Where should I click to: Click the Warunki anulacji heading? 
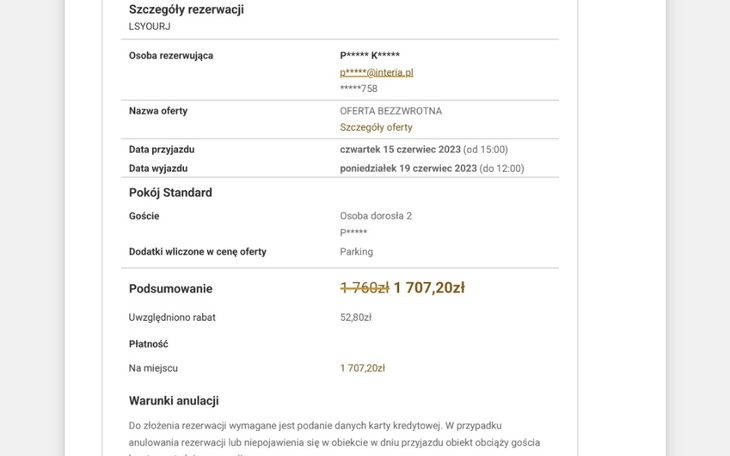click(x=174, y=401)
